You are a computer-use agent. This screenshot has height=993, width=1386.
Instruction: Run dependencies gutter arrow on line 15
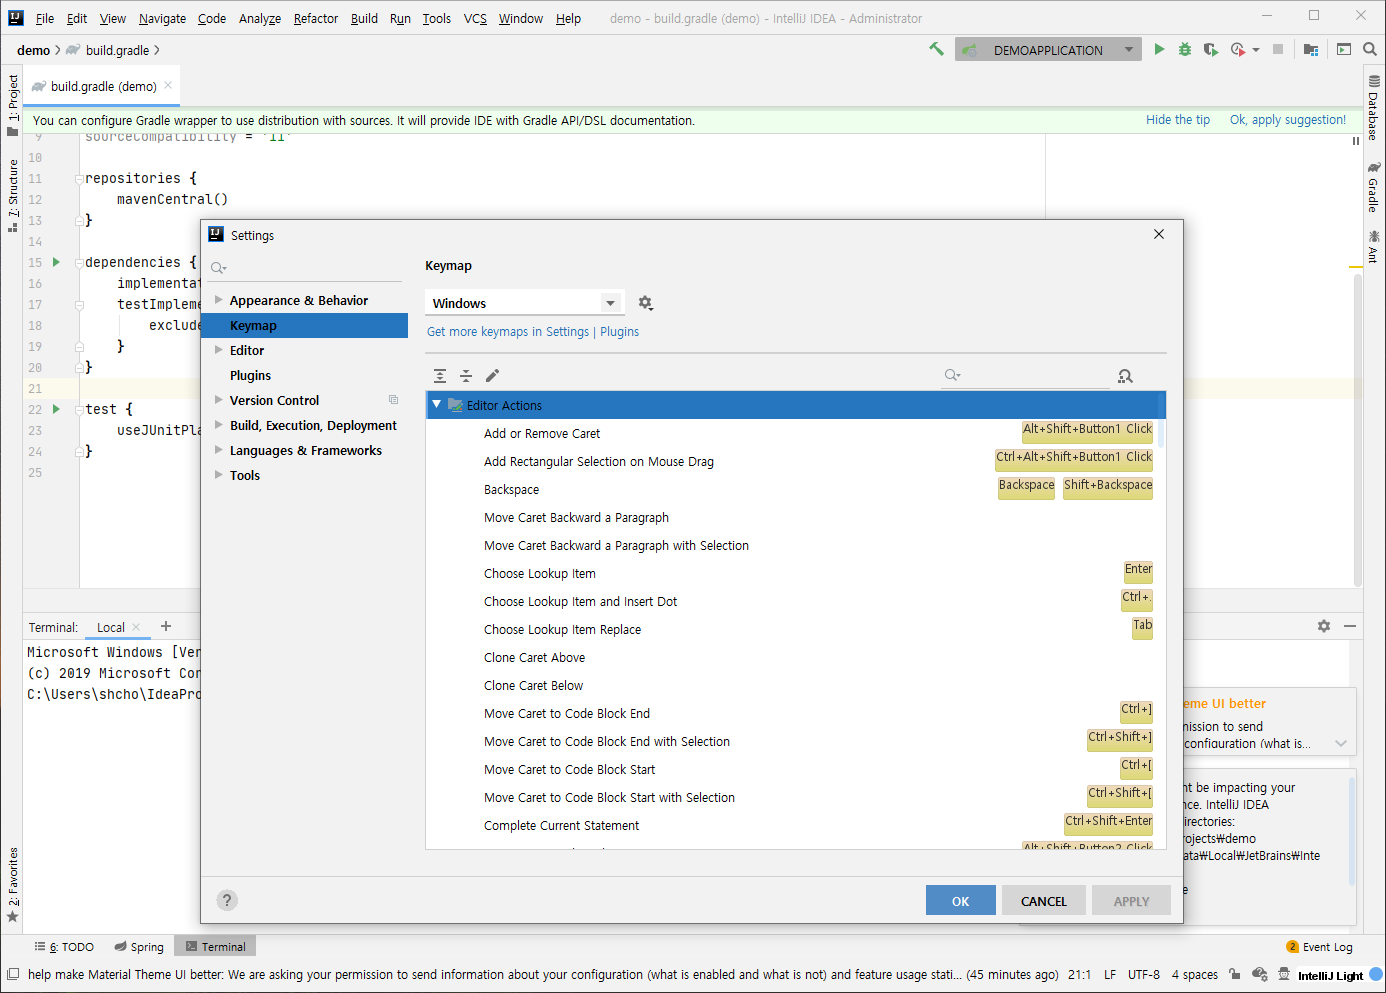point(56,262)
